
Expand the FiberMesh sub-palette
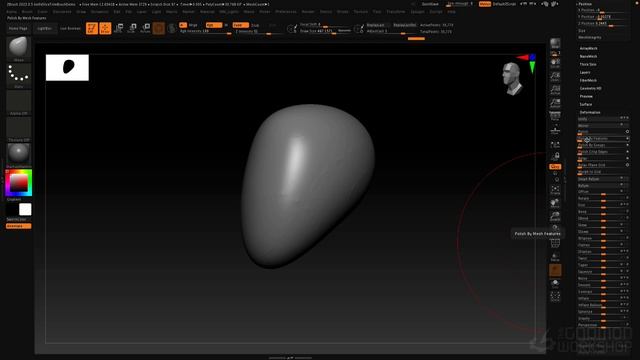click(x=588, y=80)
